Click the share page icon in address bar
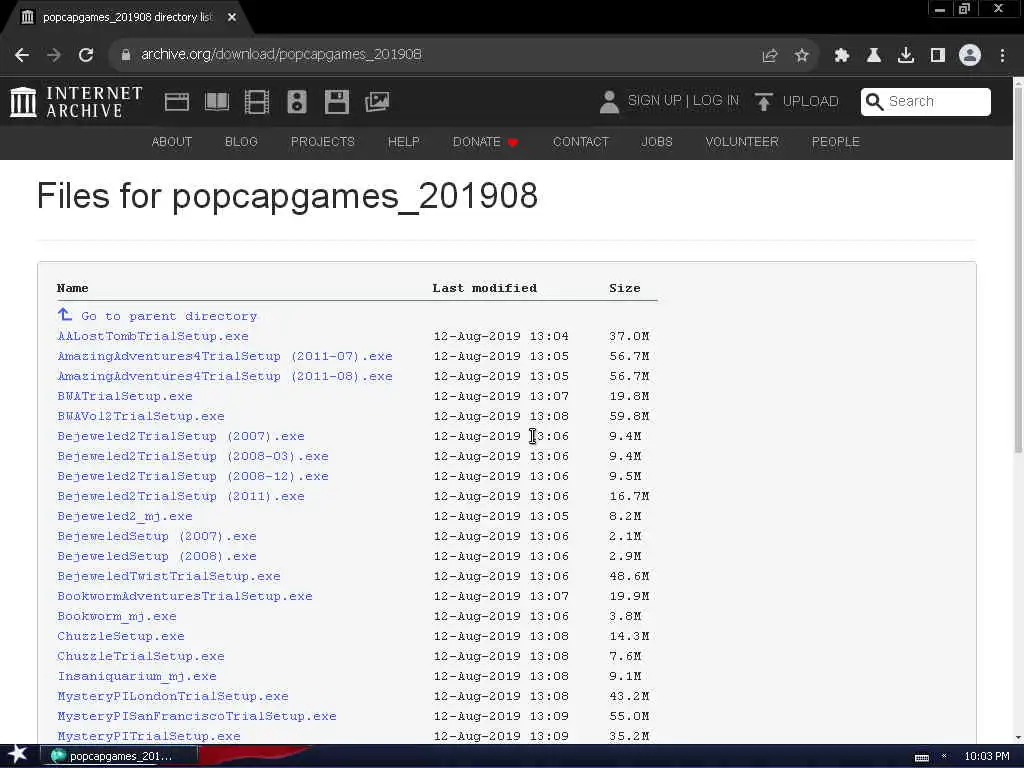The height and width of the screenshot is (768, 1024). pos(770,56)
